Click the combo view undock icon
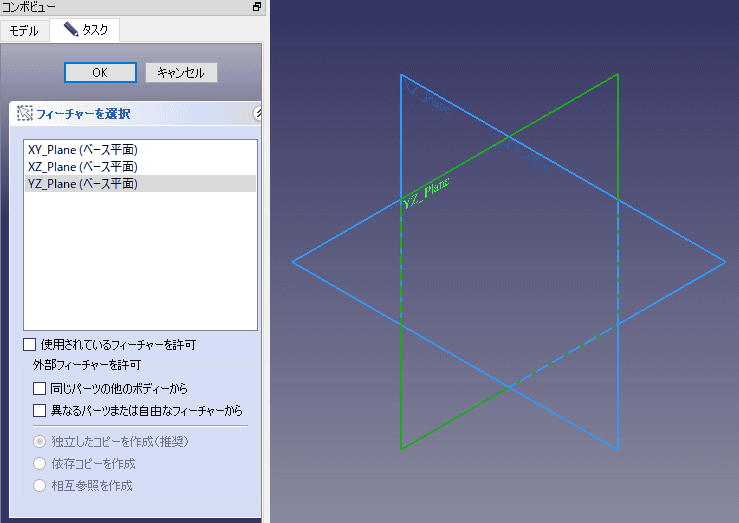 pyautogui.click(x=257, y=7)
